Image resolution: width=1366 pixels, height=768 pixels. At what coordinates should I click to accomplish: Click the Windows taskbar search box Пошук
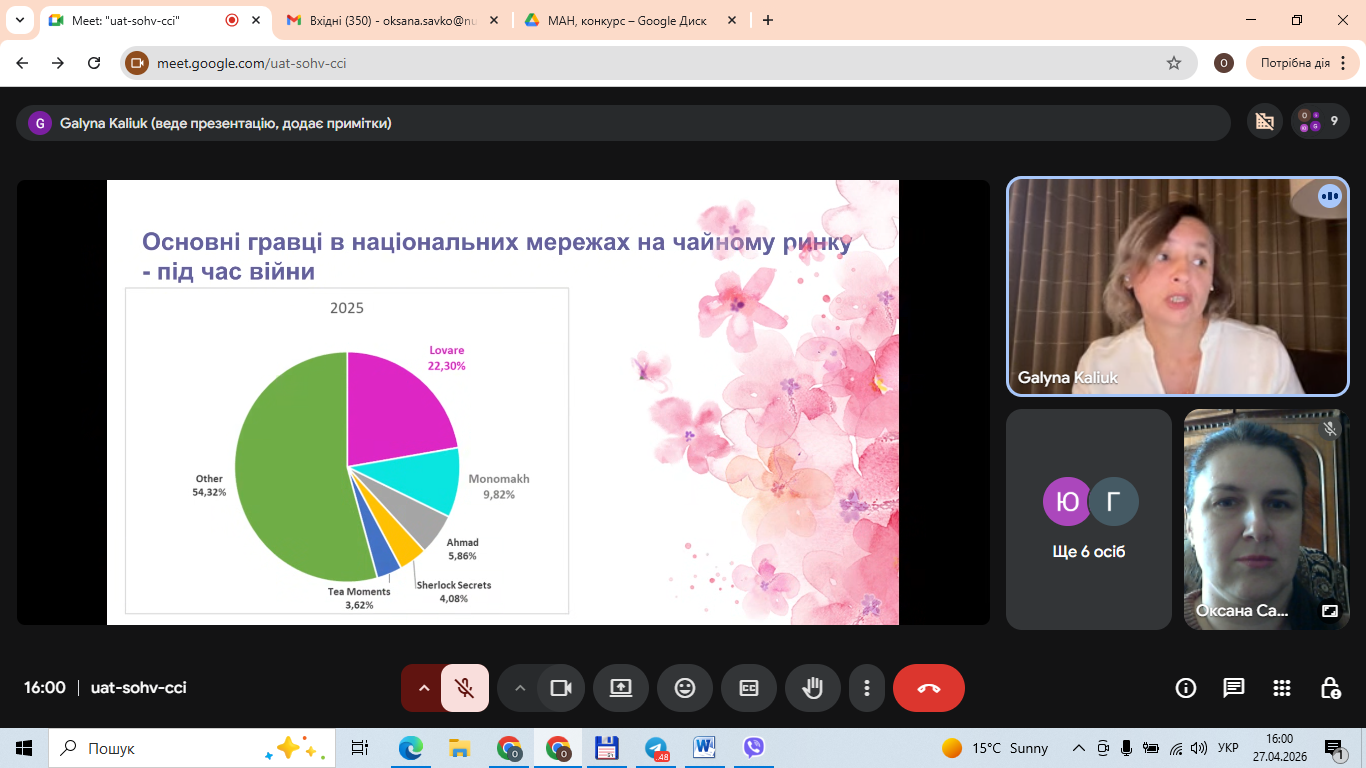point(190,748)
